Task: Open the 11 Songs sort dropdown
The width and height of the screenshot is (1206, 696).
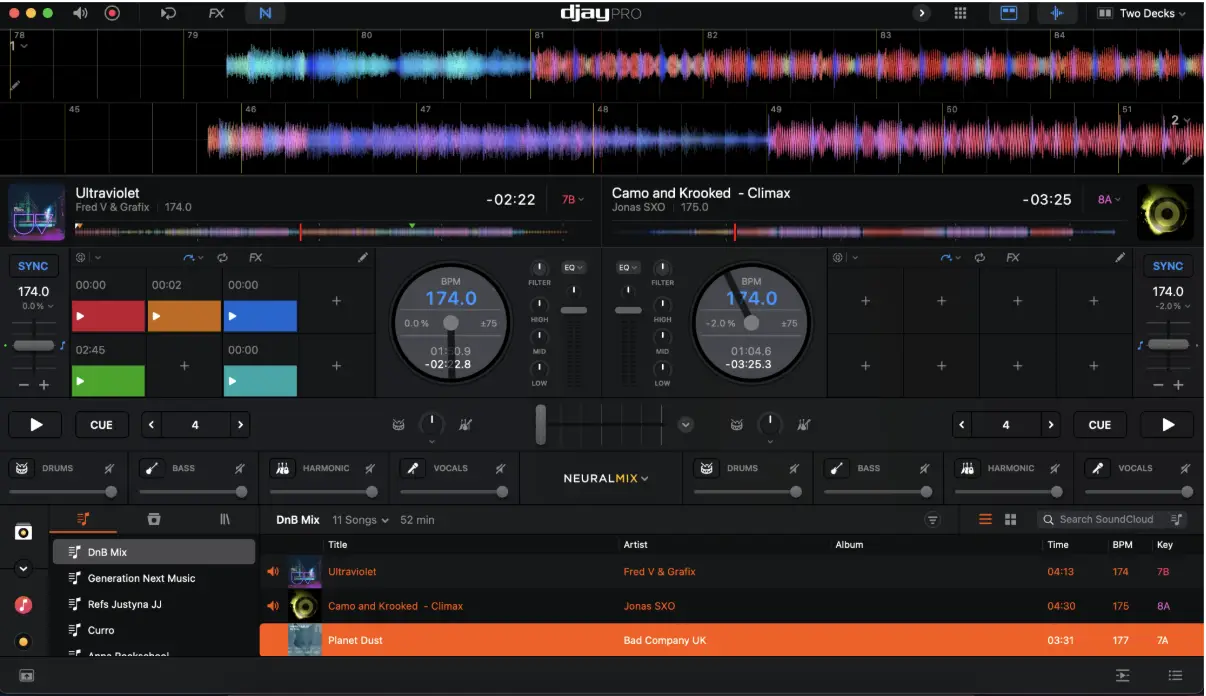Action: point(361,520)
